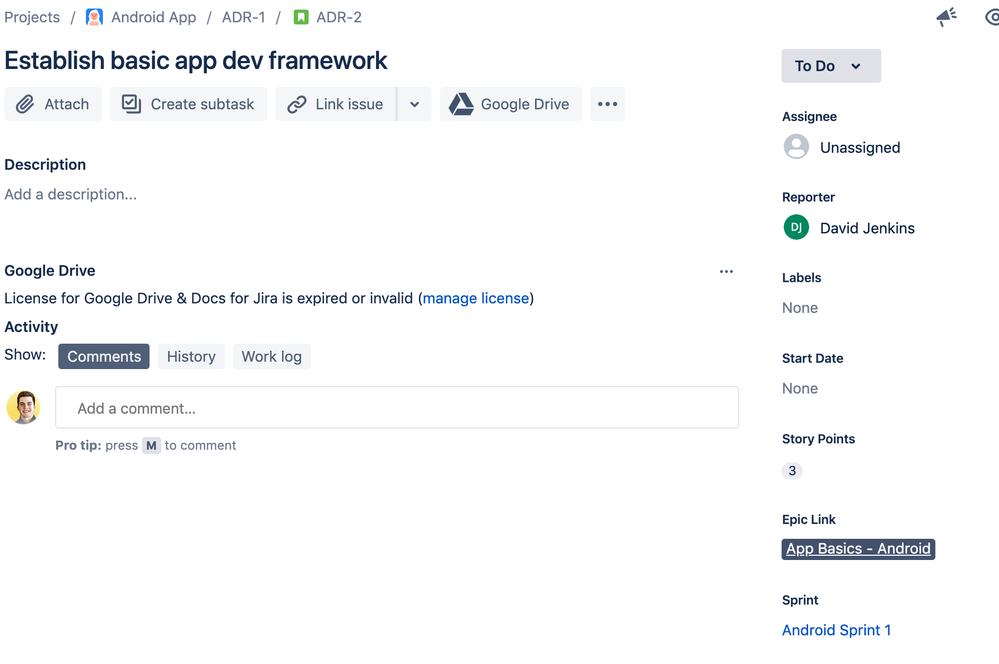Image resolution: width=999 pixels, height=664 pixels.
Task: Click the Attach paperclip button
Action: [53, 104]
